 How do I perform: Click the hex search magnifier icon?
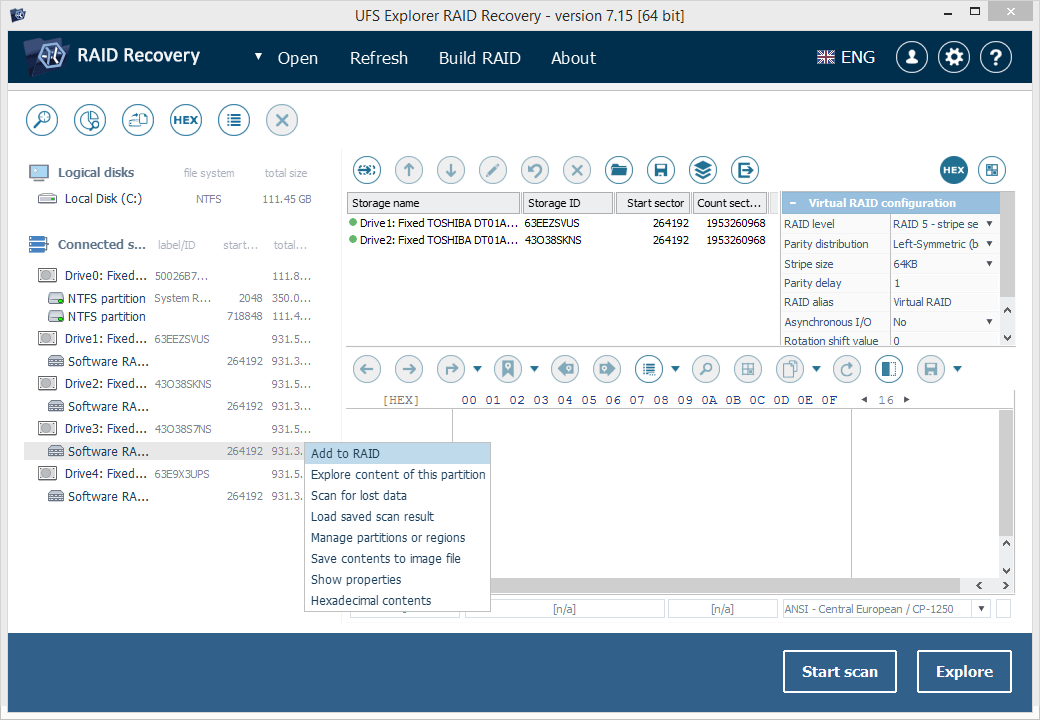pos(706,369)
